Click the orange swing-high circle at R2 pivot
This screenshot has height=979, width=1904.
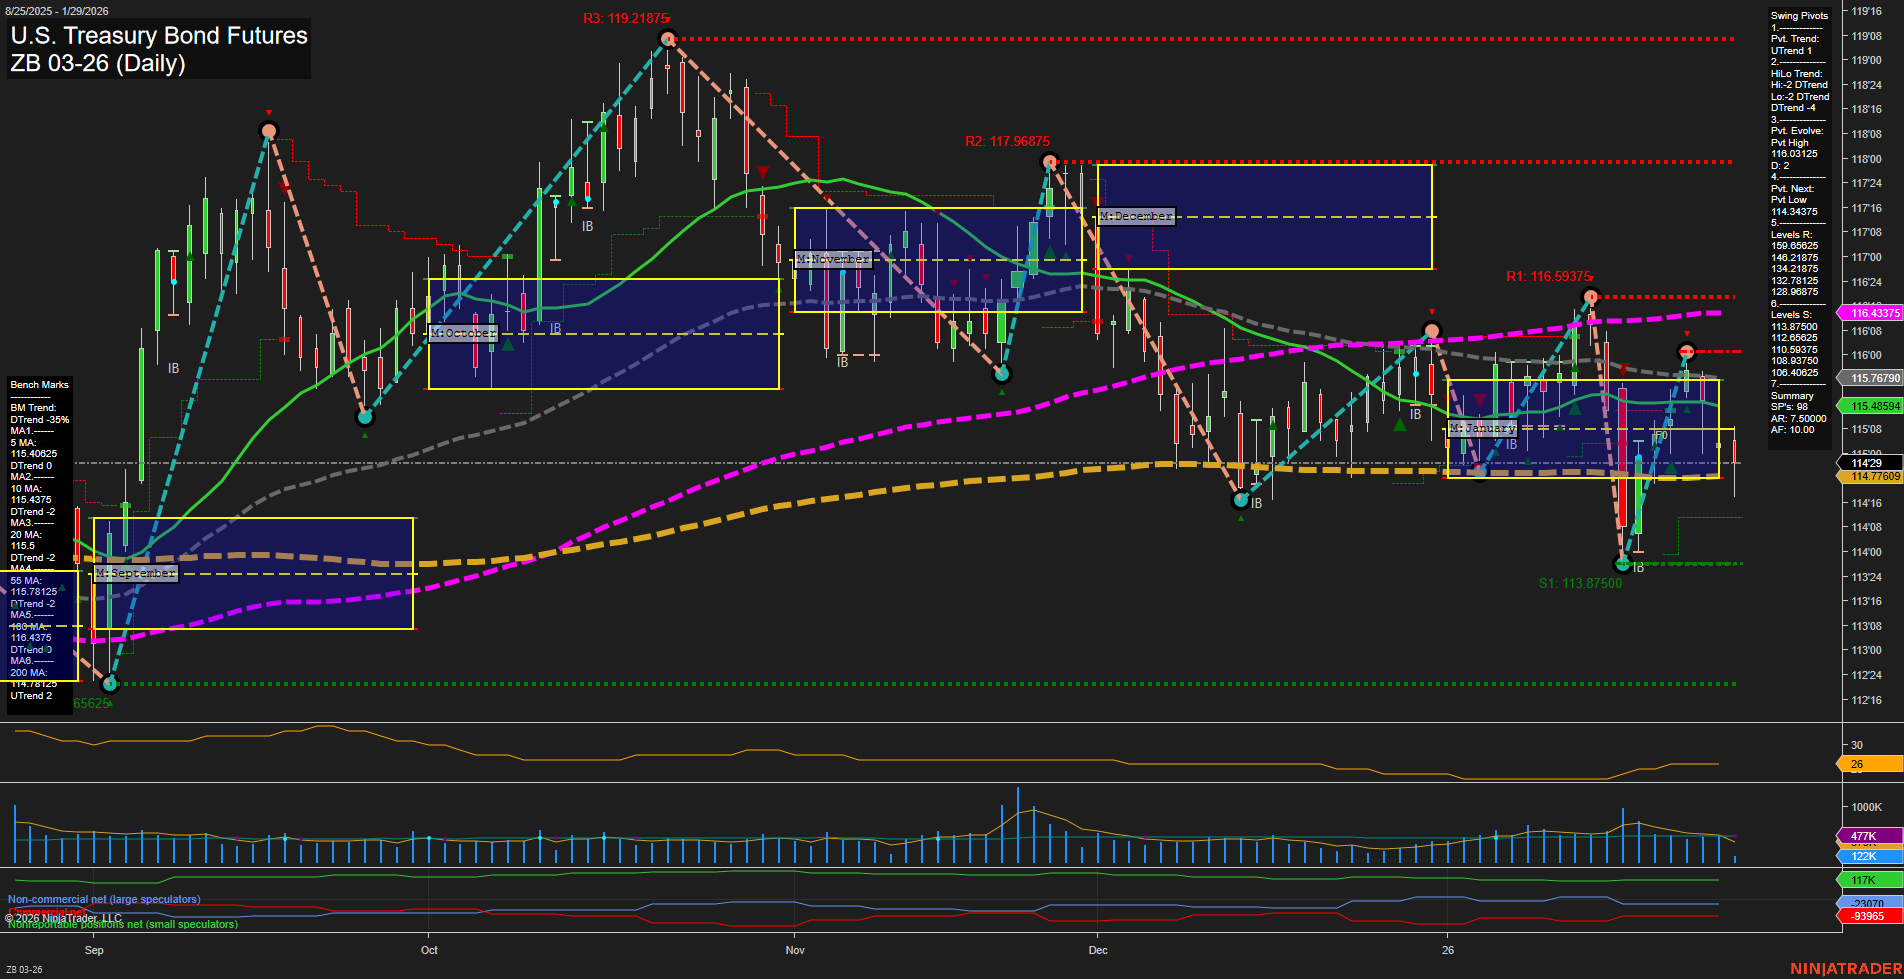pyautogui.click(x=1049, y=160)
